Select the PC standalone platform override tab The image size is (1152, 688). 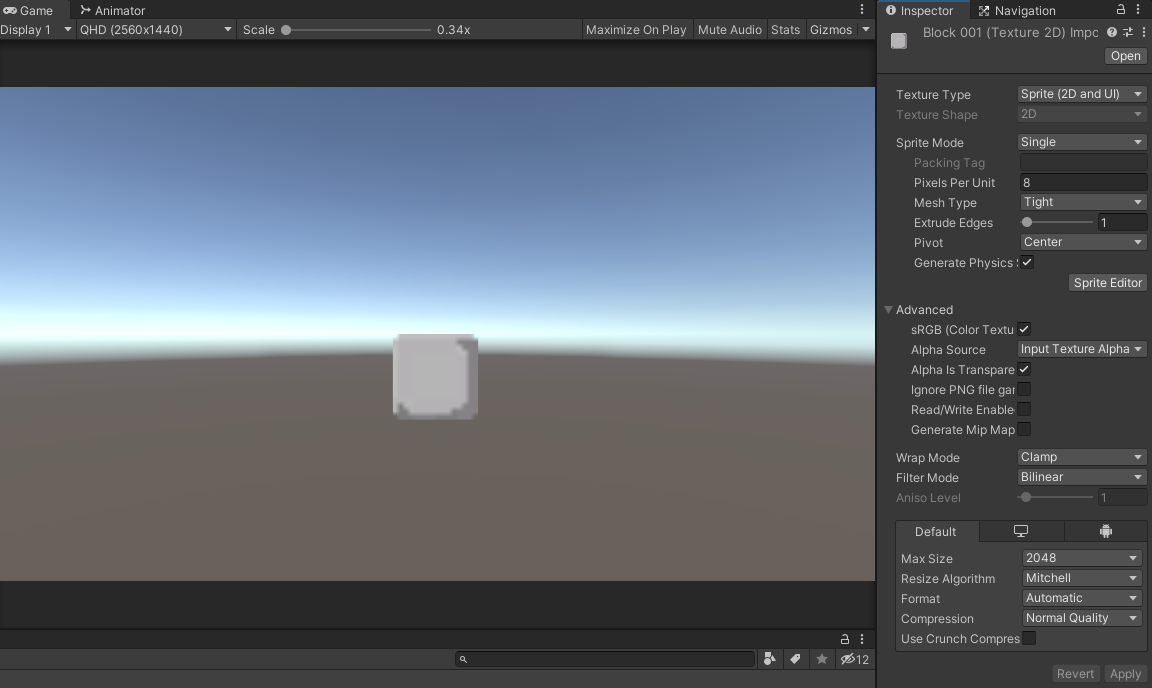point(1021,531)
